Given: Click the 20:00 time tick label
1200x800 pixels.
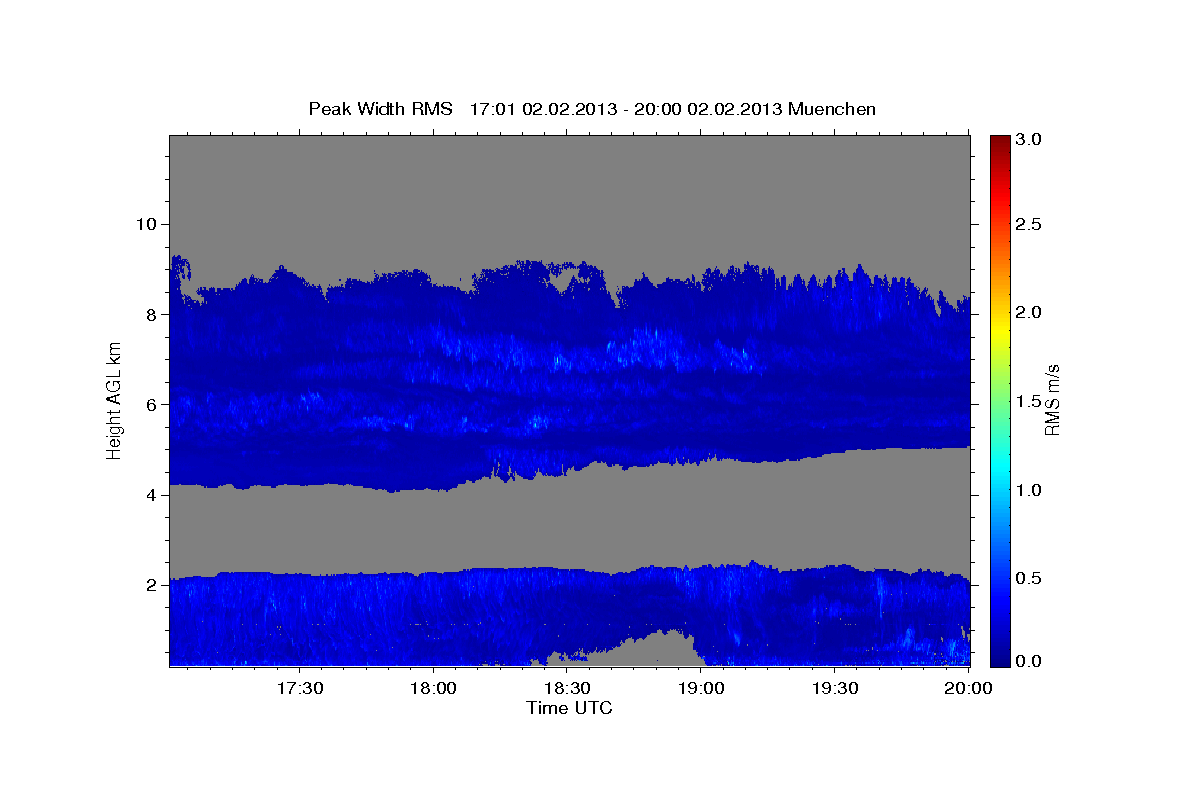Looking at the screenshot, I should [x=968, y=689].
